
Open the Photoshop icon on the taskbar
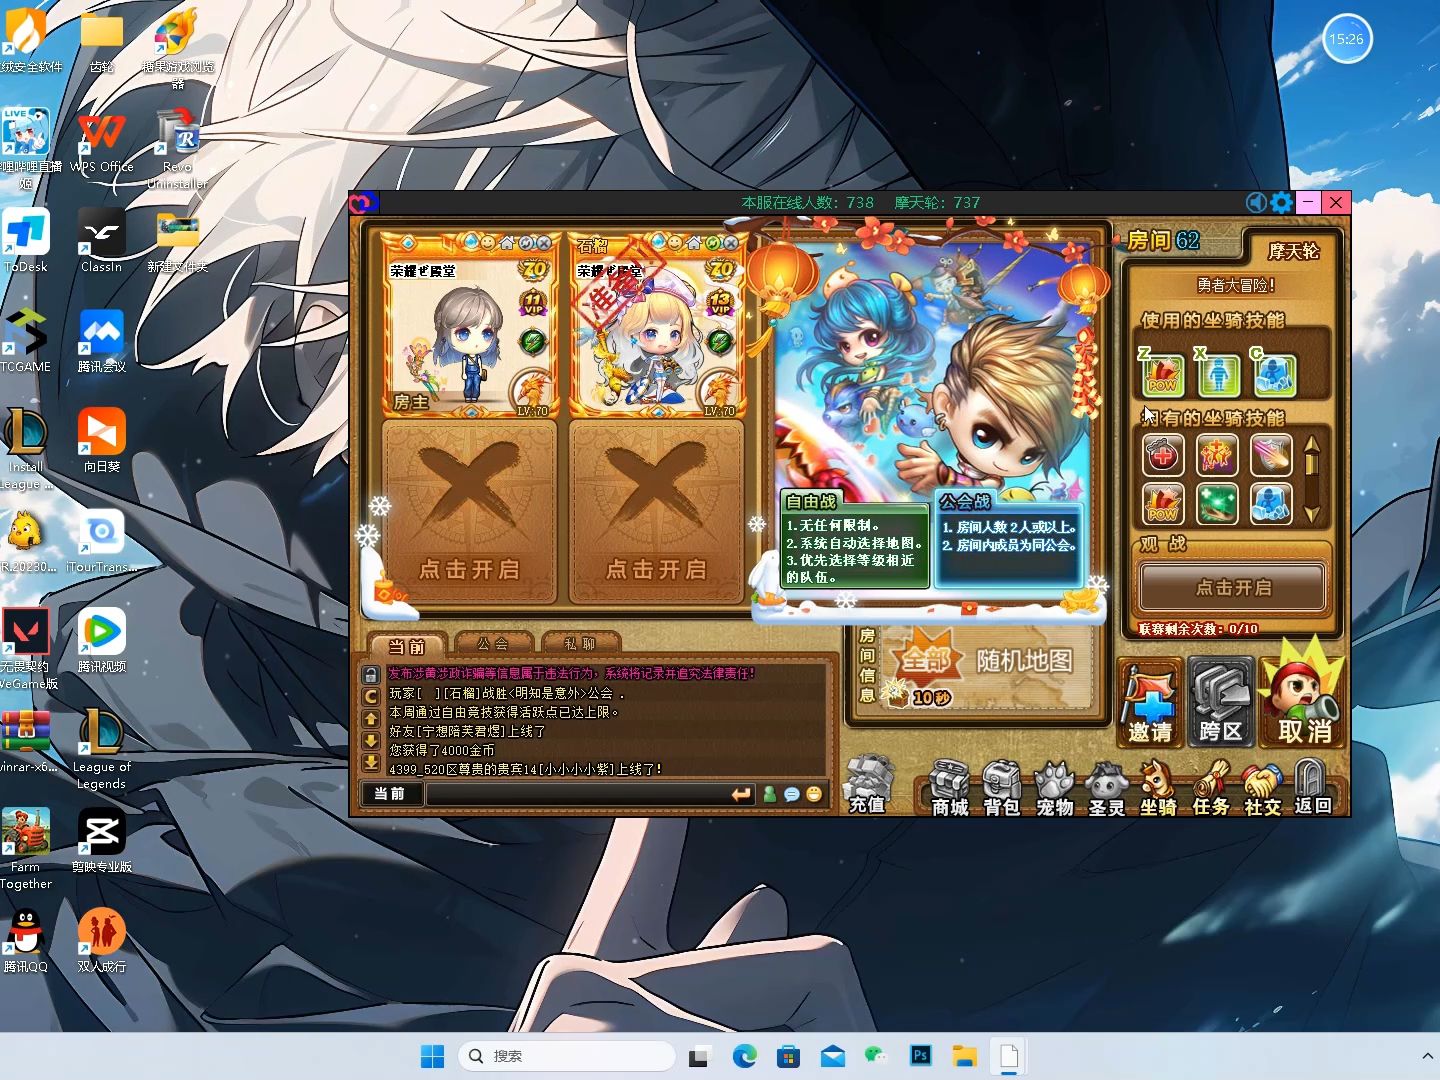(921, 1056)
